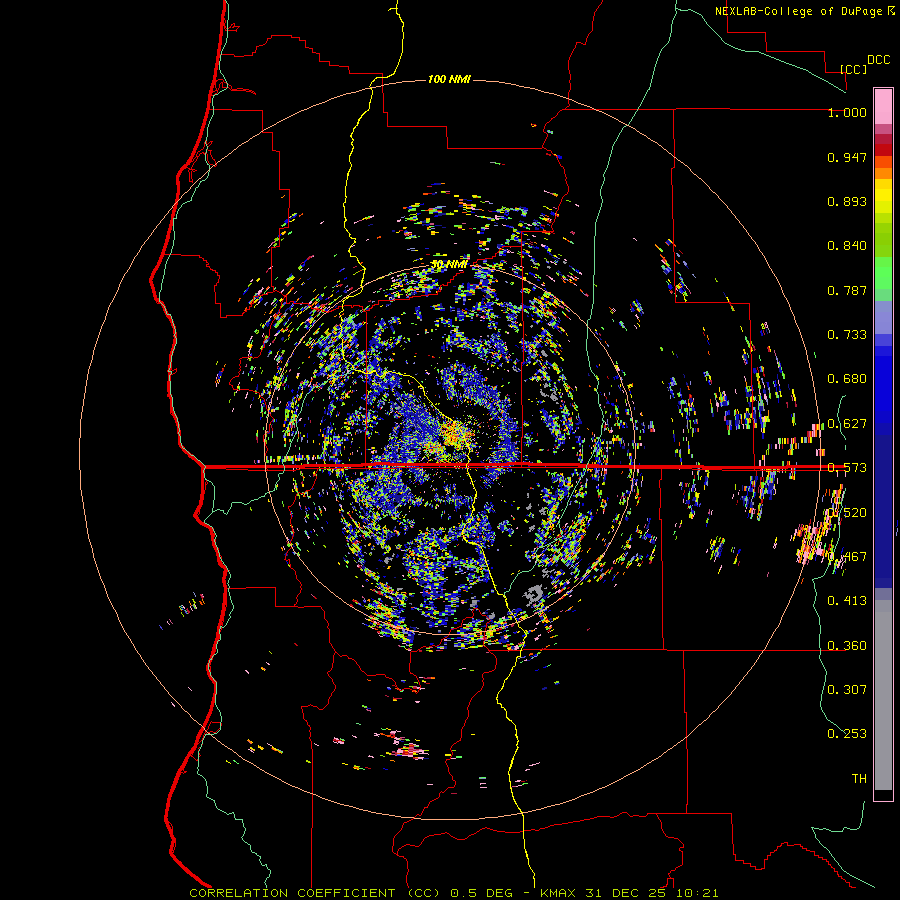Click the 0.573 scale value
Viewport: 900px width, 900px height.
point(847,468)
